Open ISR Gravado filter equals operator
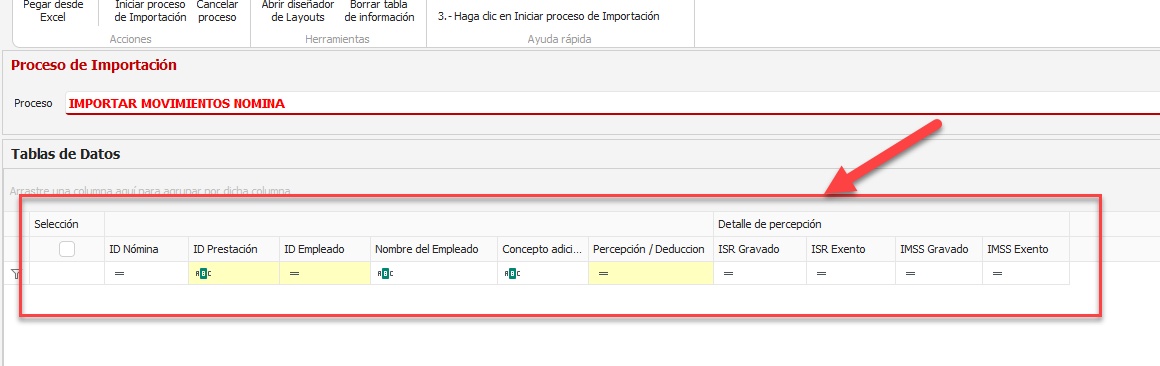Viewport: 1160px width, 366px height. pos(728,274)
